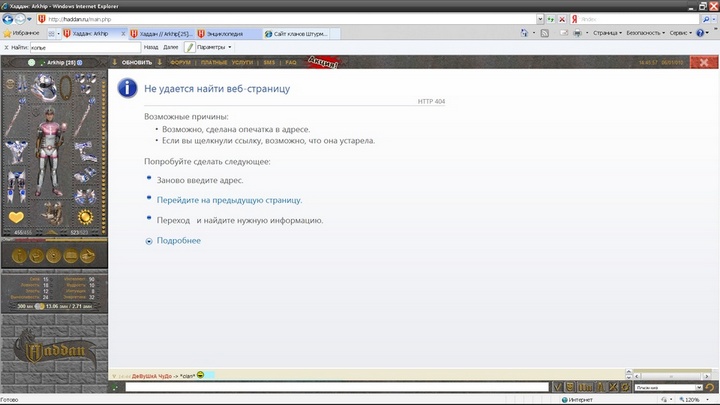Open the gear settings chat icon
The height and width of the screenshot is (405, 720).
625,387
